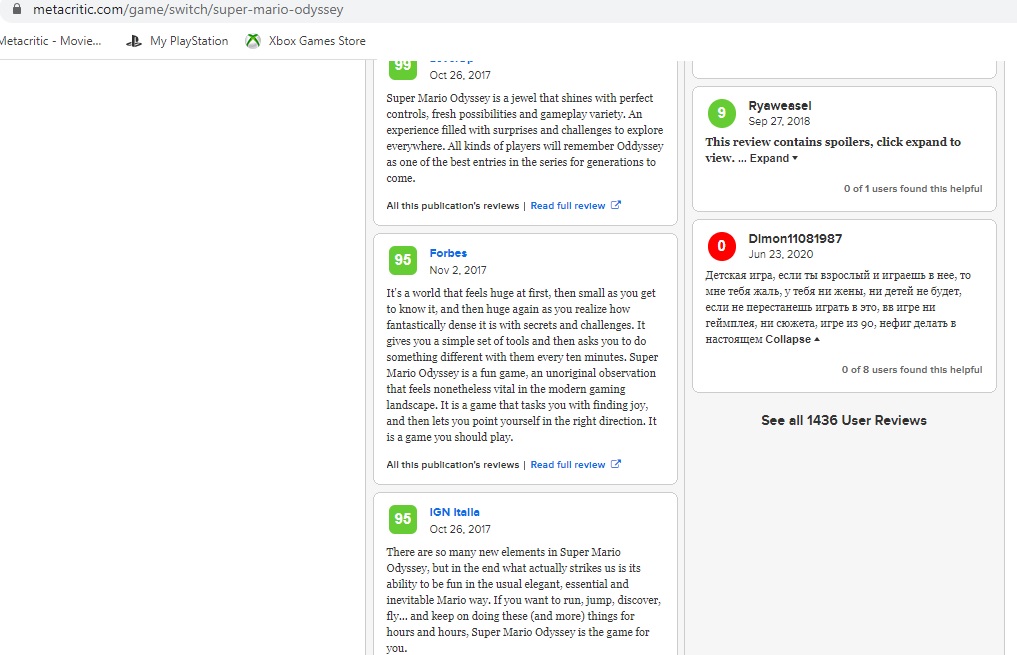The height and width of the screenshot is (655, 1017).
Task: Click the Nov 2, 2017 date under Forbes
Action: coord(458,270)
